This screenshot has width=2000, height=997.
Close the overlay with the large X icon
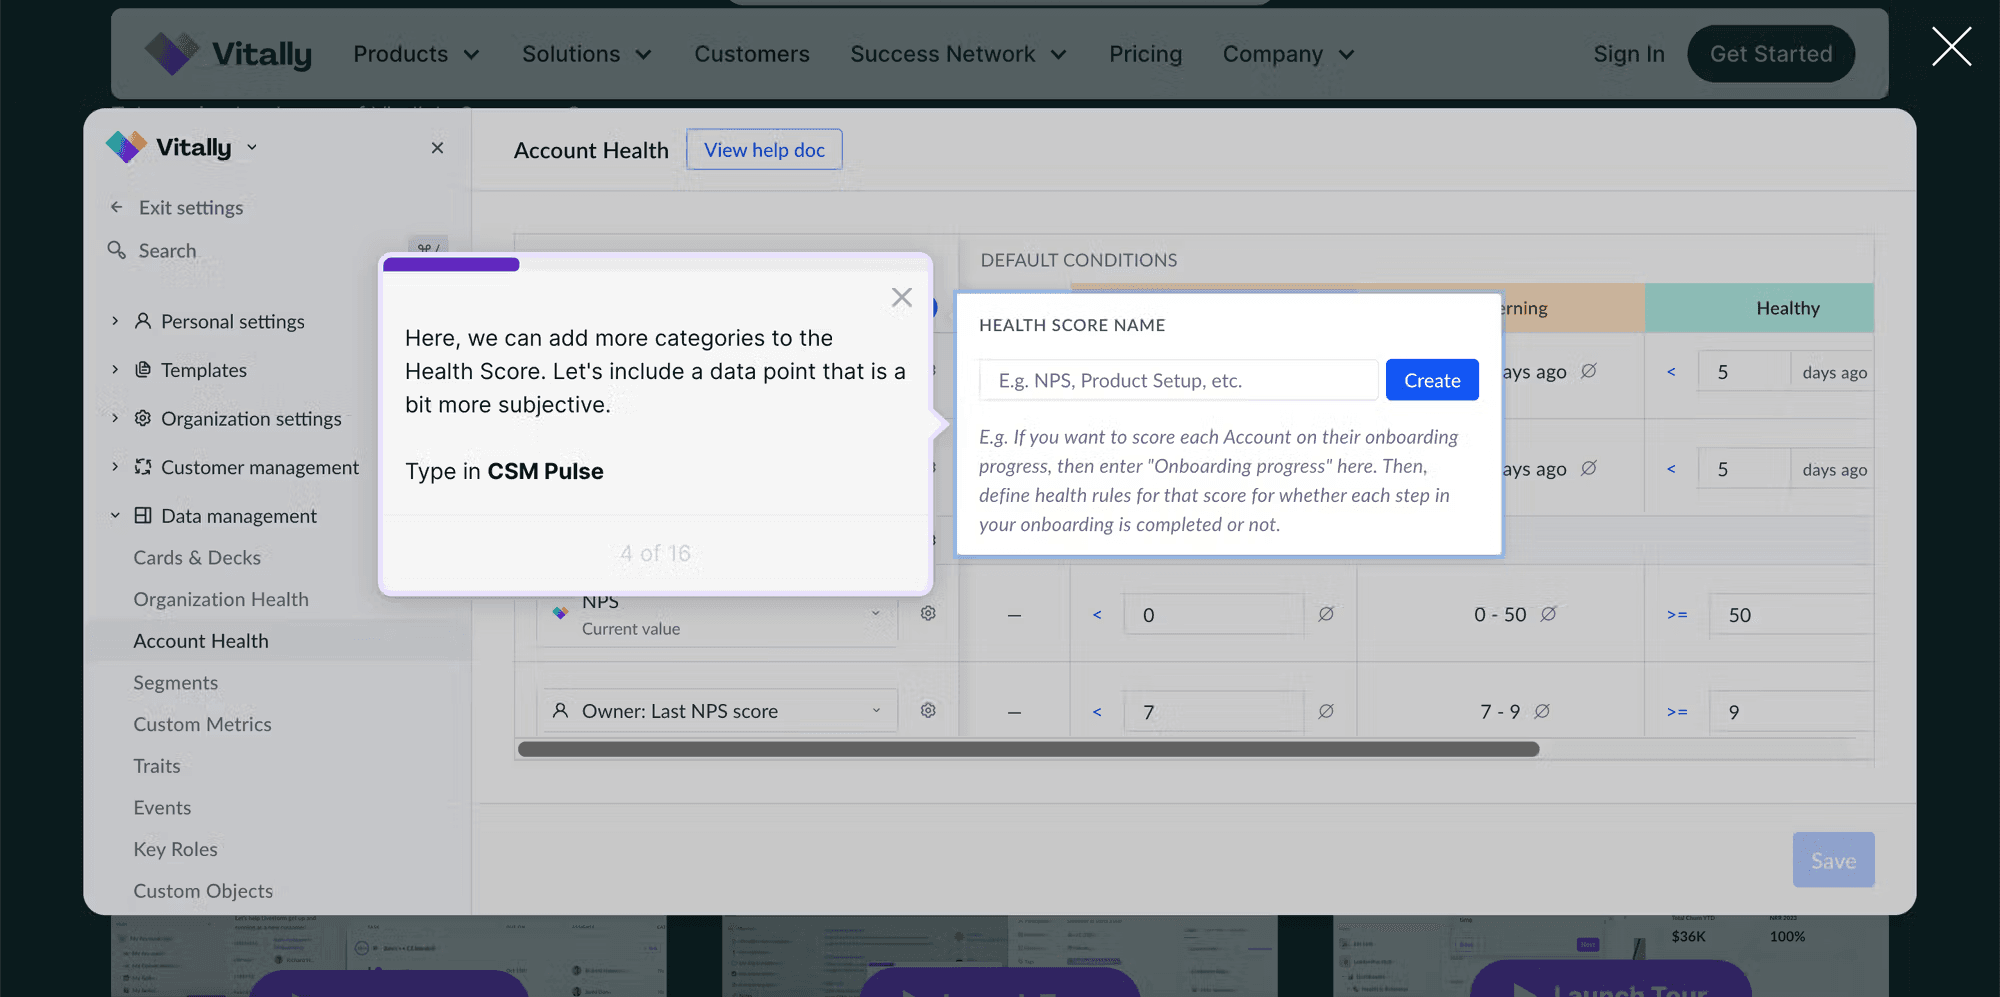click(1951, 47)
